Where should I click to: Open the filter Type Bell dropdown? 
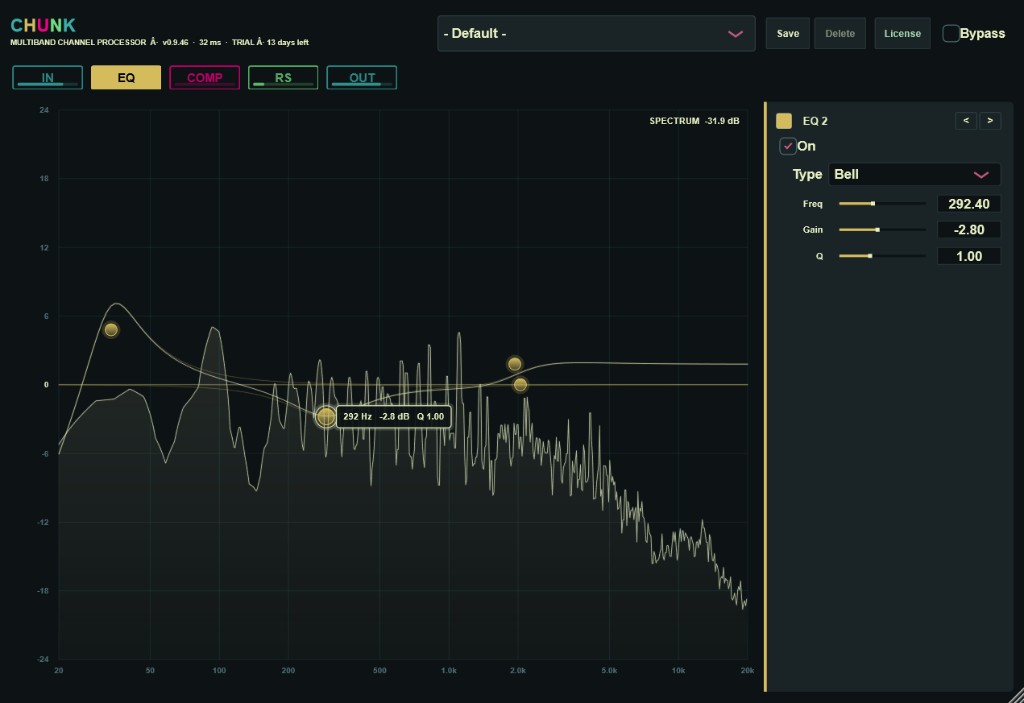click(x=914, y=174)
